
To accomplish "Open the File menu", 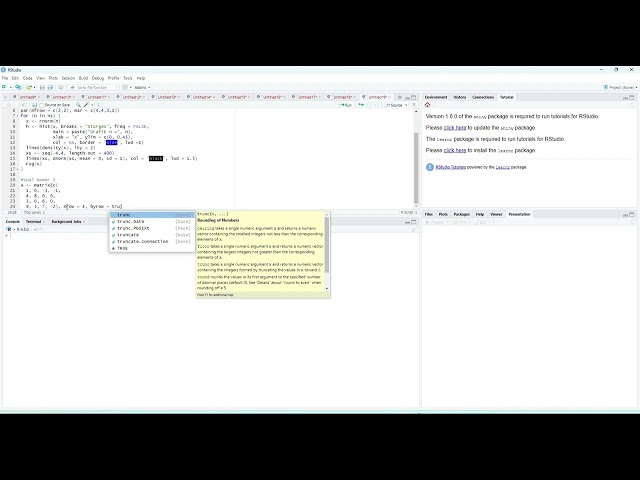I will (5, 78).
